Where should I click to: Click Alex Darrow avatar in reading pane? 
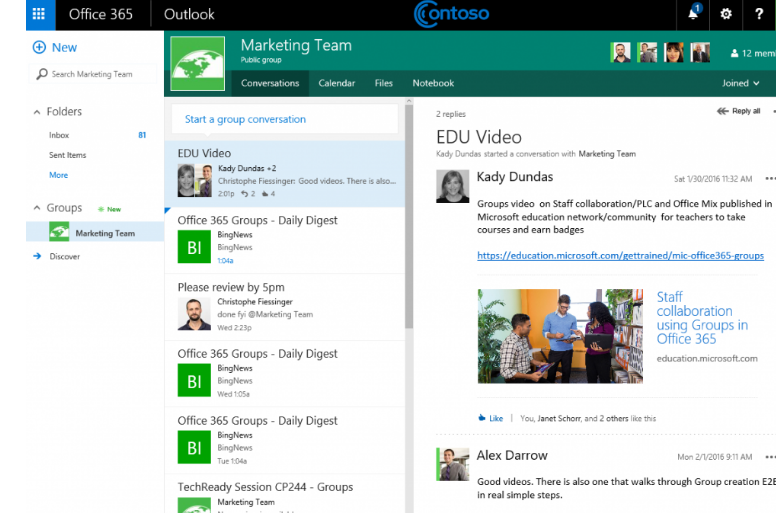coord(452,465)
